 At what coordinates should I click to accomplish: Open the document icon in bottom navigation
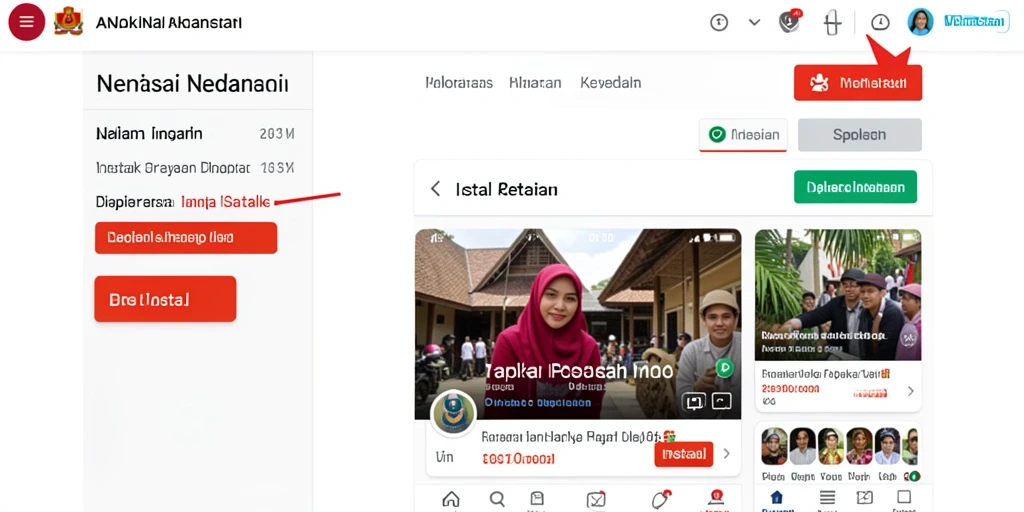536,500
